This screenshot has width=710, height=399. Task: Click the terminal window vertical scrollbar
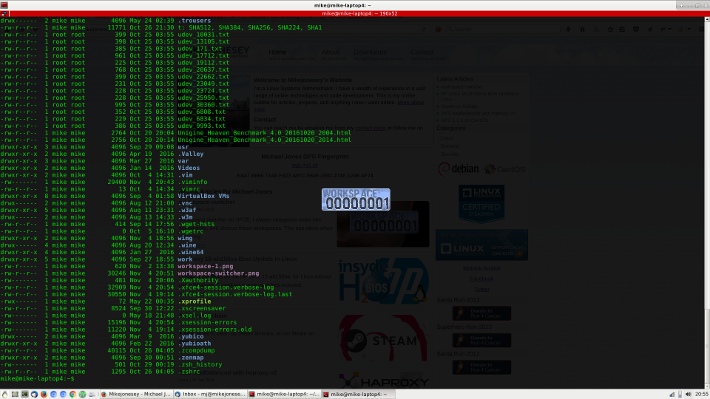coord(707,202)
